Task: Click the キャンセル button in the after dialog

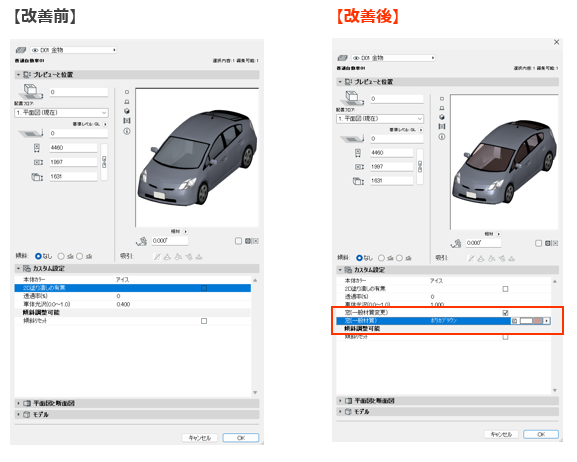Action: pos(501,434)
